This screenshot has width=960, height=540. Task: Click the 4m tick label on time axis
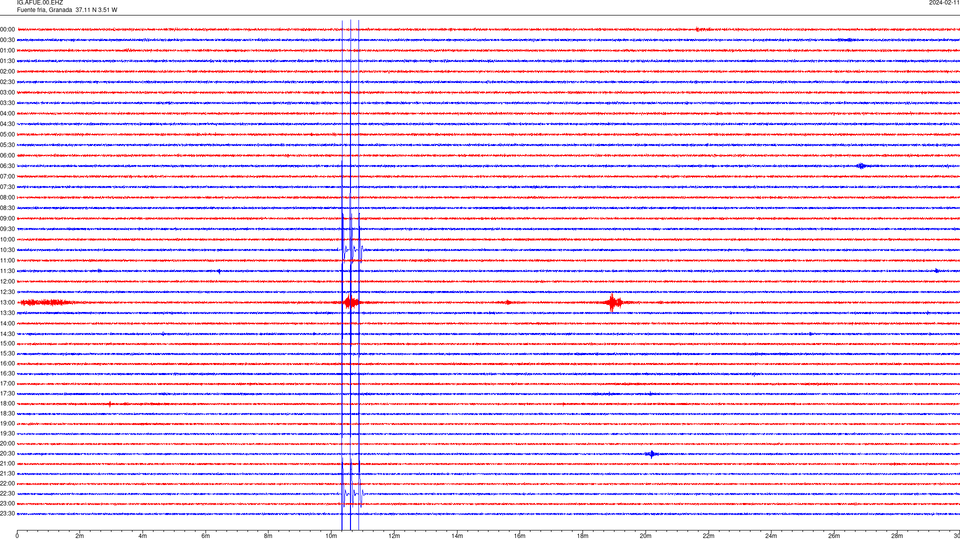pyautogui.click(x=143, y=536)
